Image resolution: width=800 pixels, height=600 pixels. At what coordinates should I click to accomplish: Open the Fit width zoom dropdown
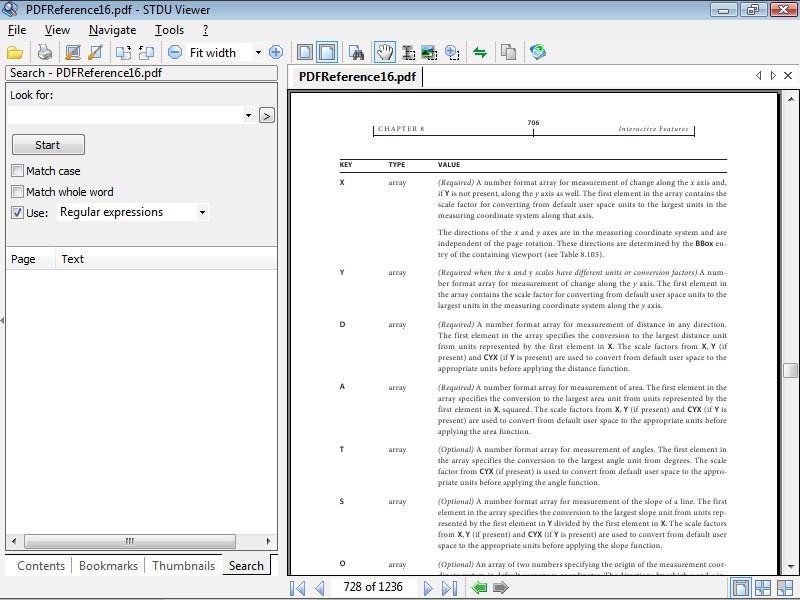258,52
